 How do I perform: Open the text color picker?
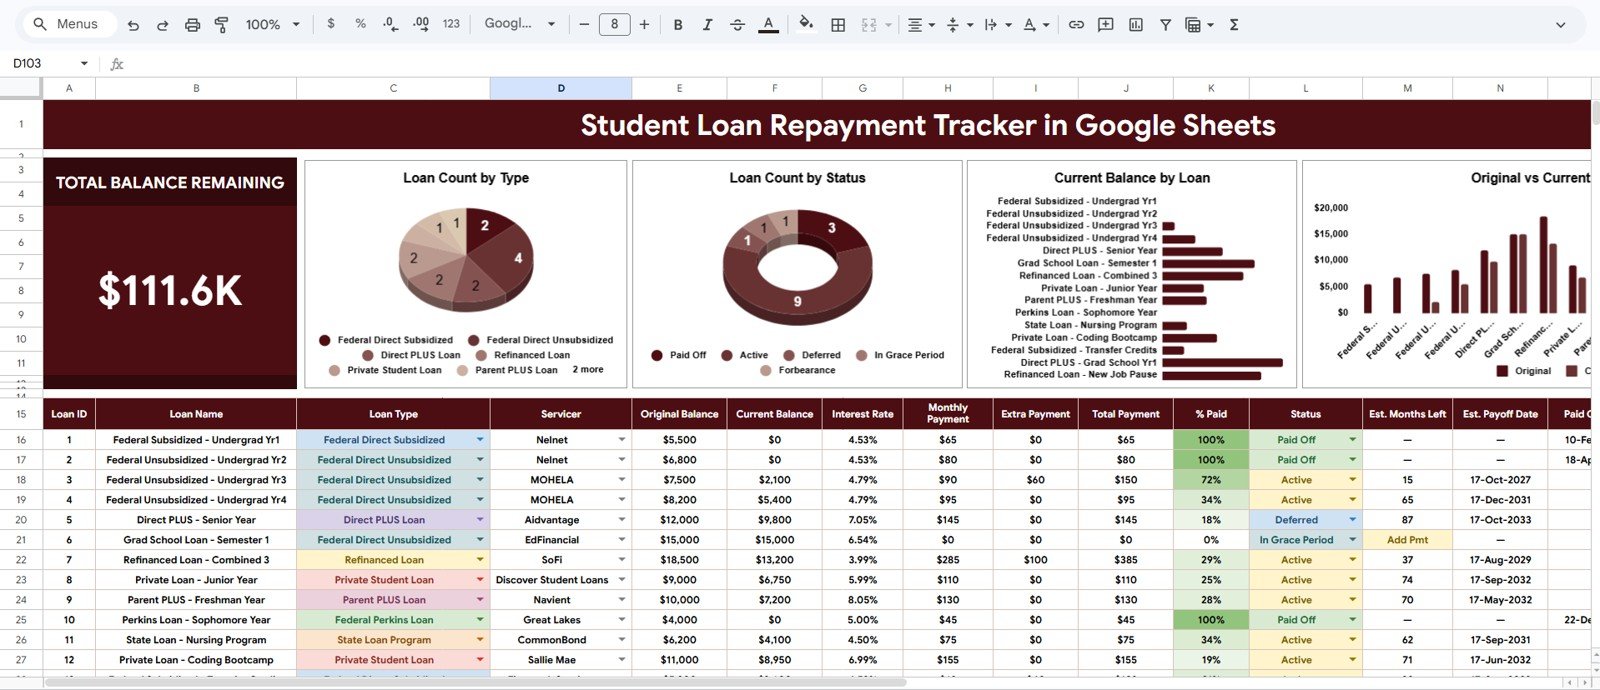pyautogui.click(x=768, y=24)
